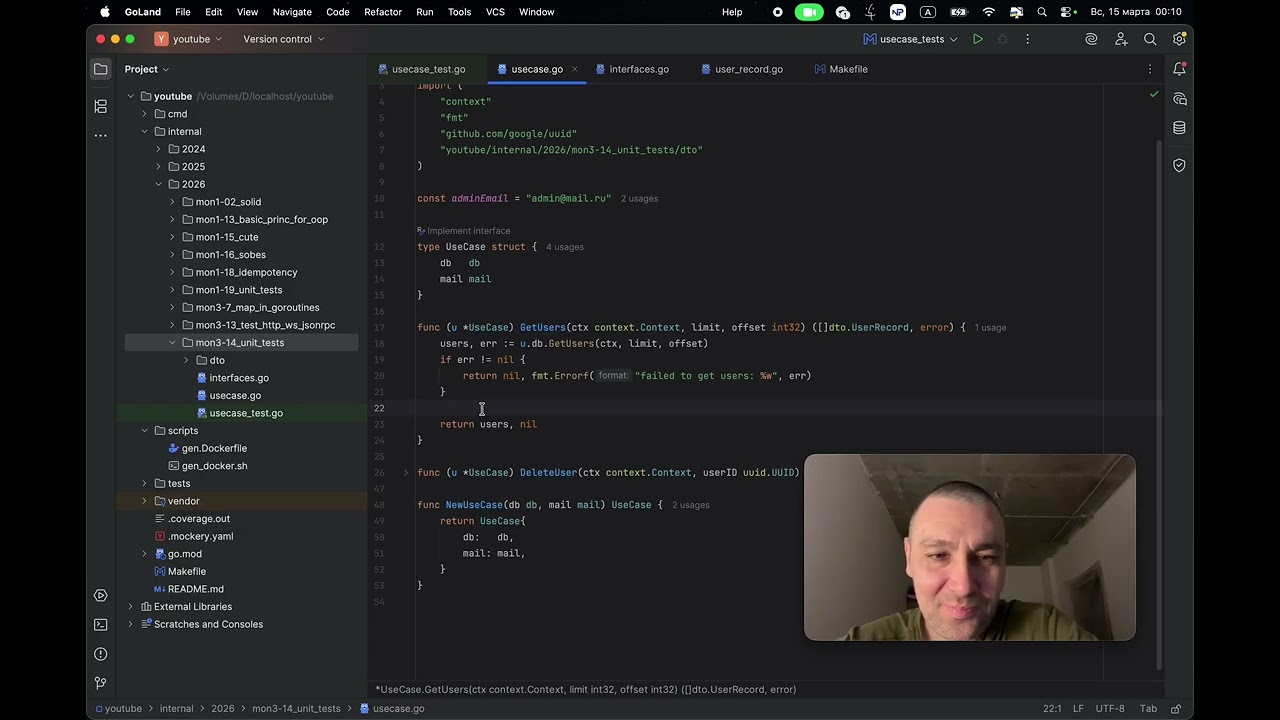This screenshot has width=1280, height=720.
Task: Click the UTF-8 encoding indicator
Action: [1110, 708]
